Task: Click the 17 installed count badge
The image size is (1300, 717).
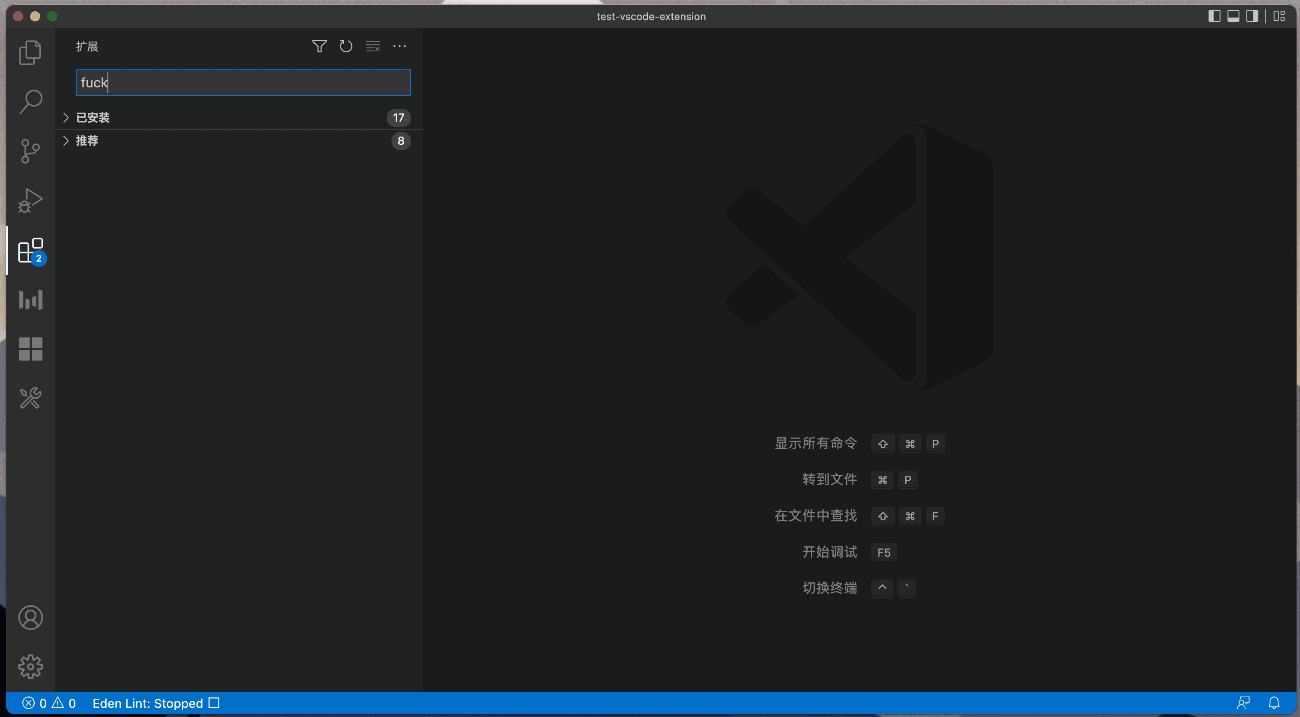Action: (x=399, y=118)
